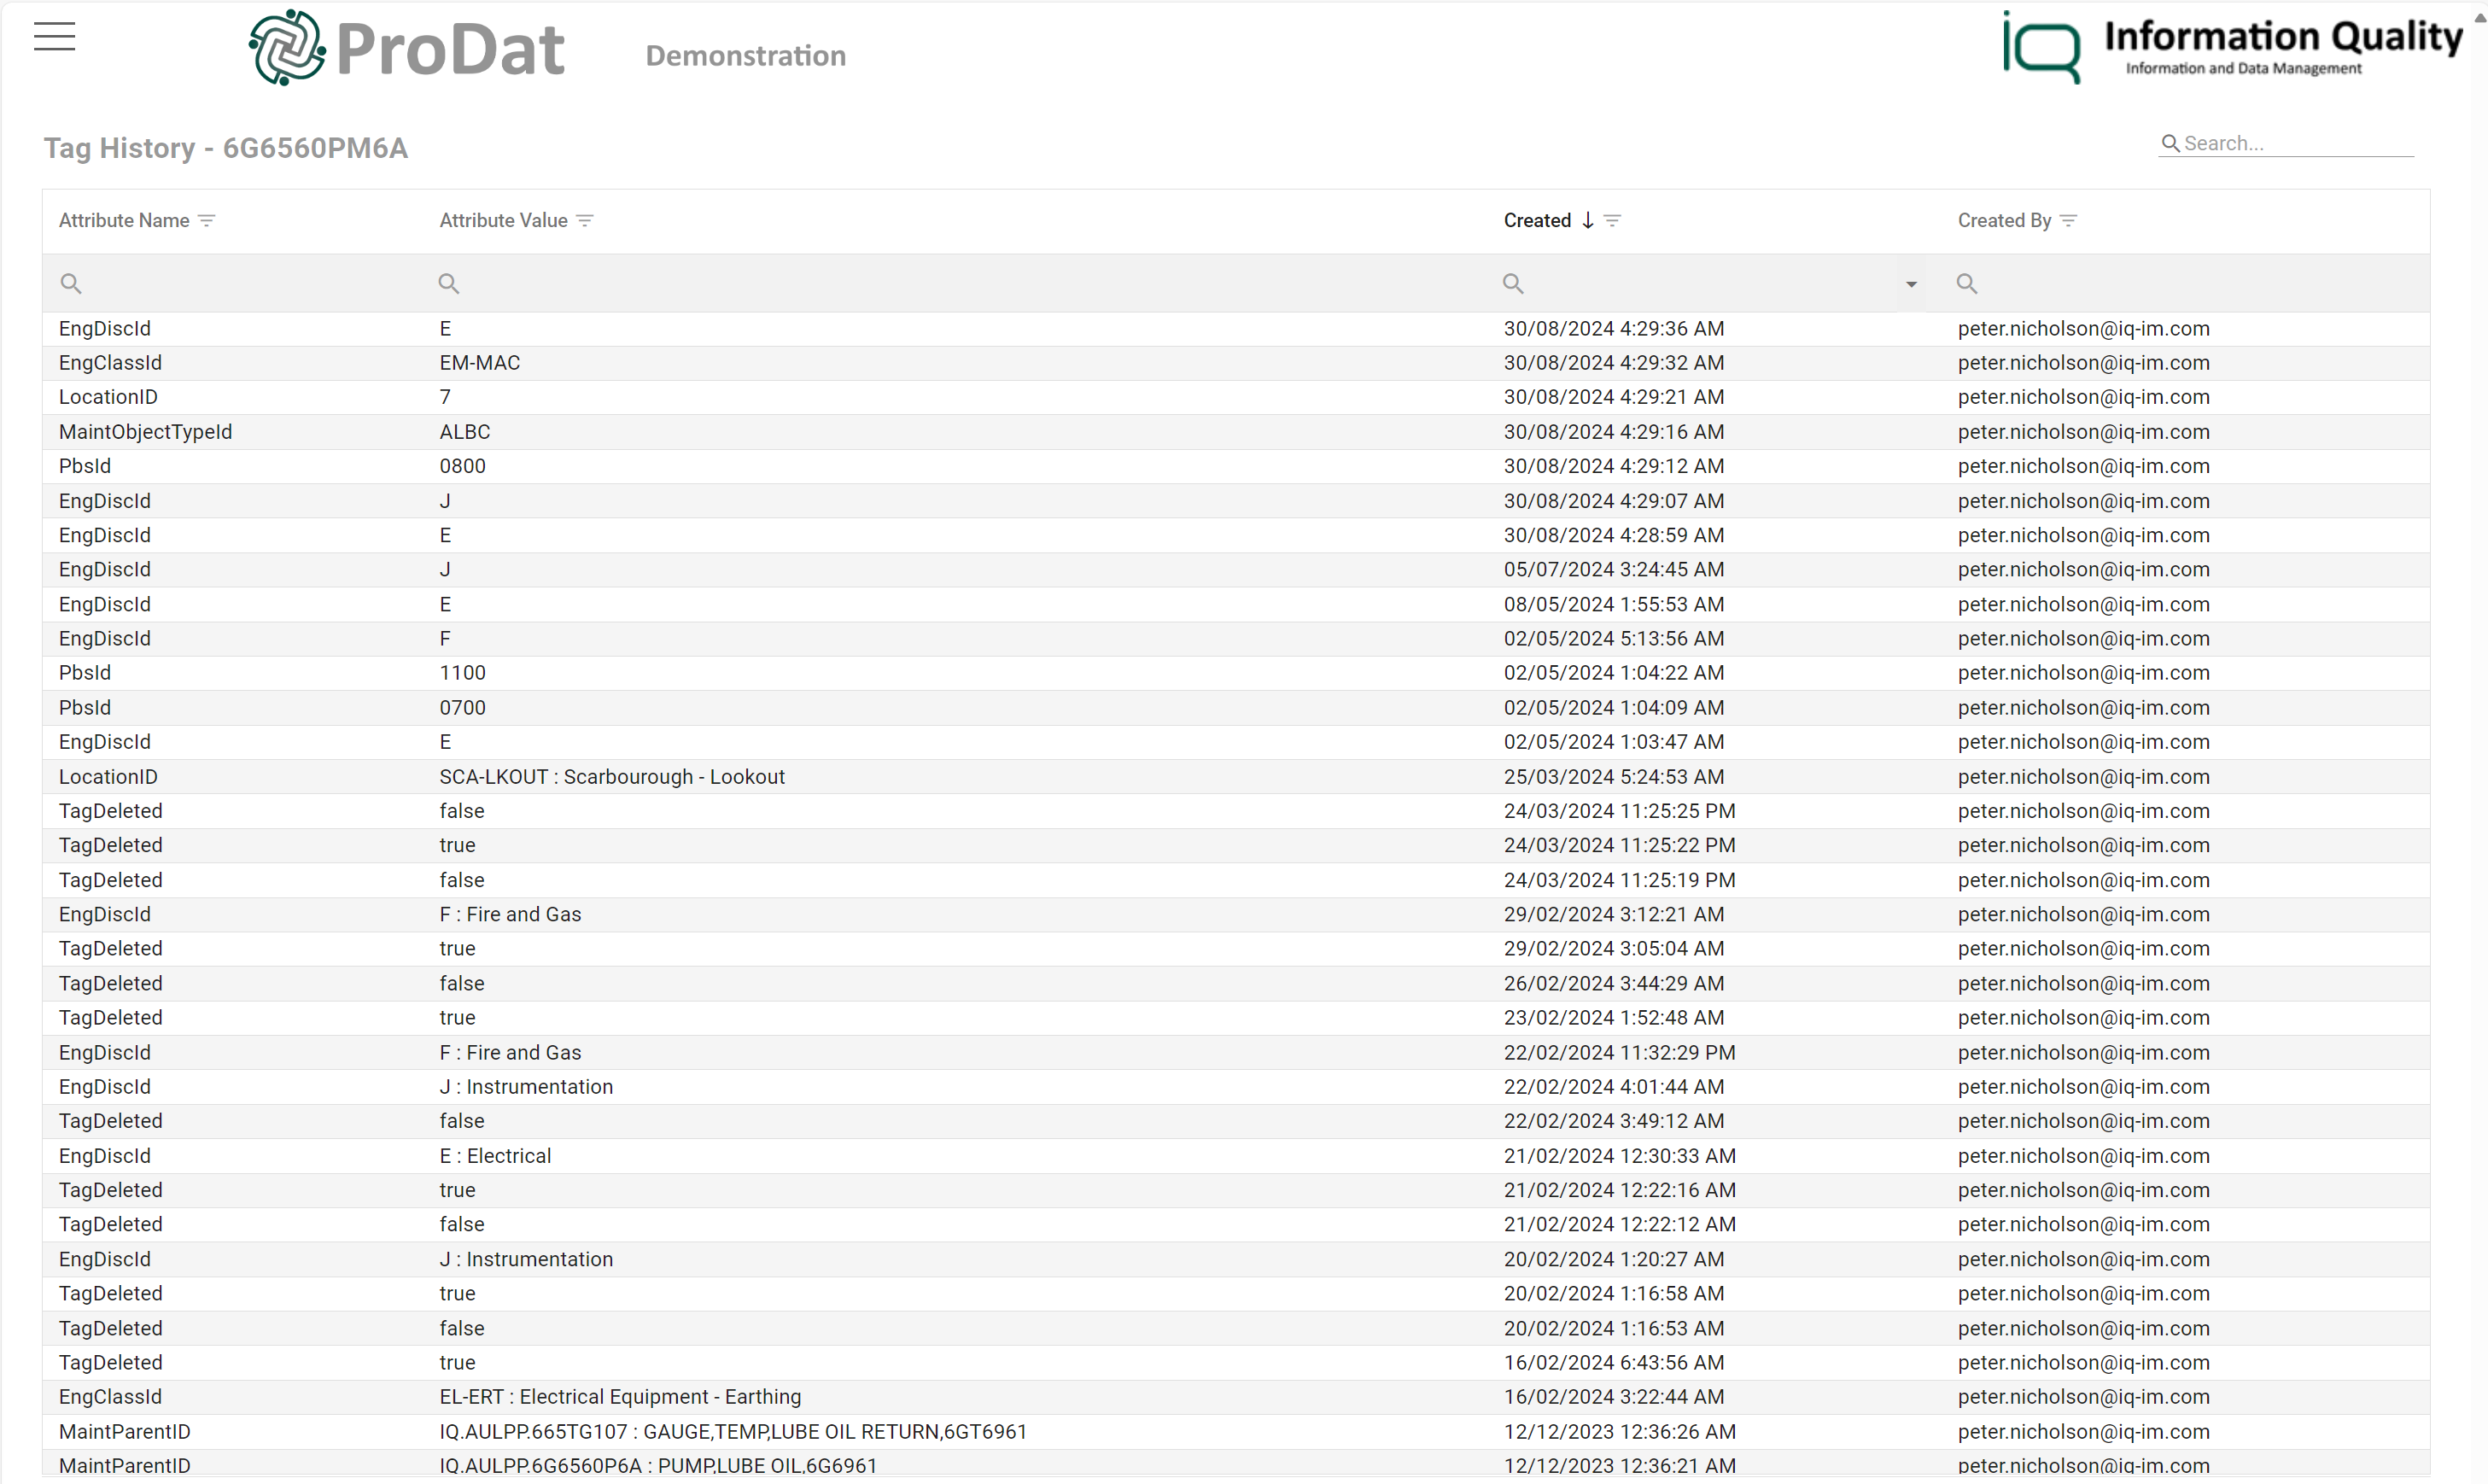Click the Attribute Name filter icon

(207, 221)
